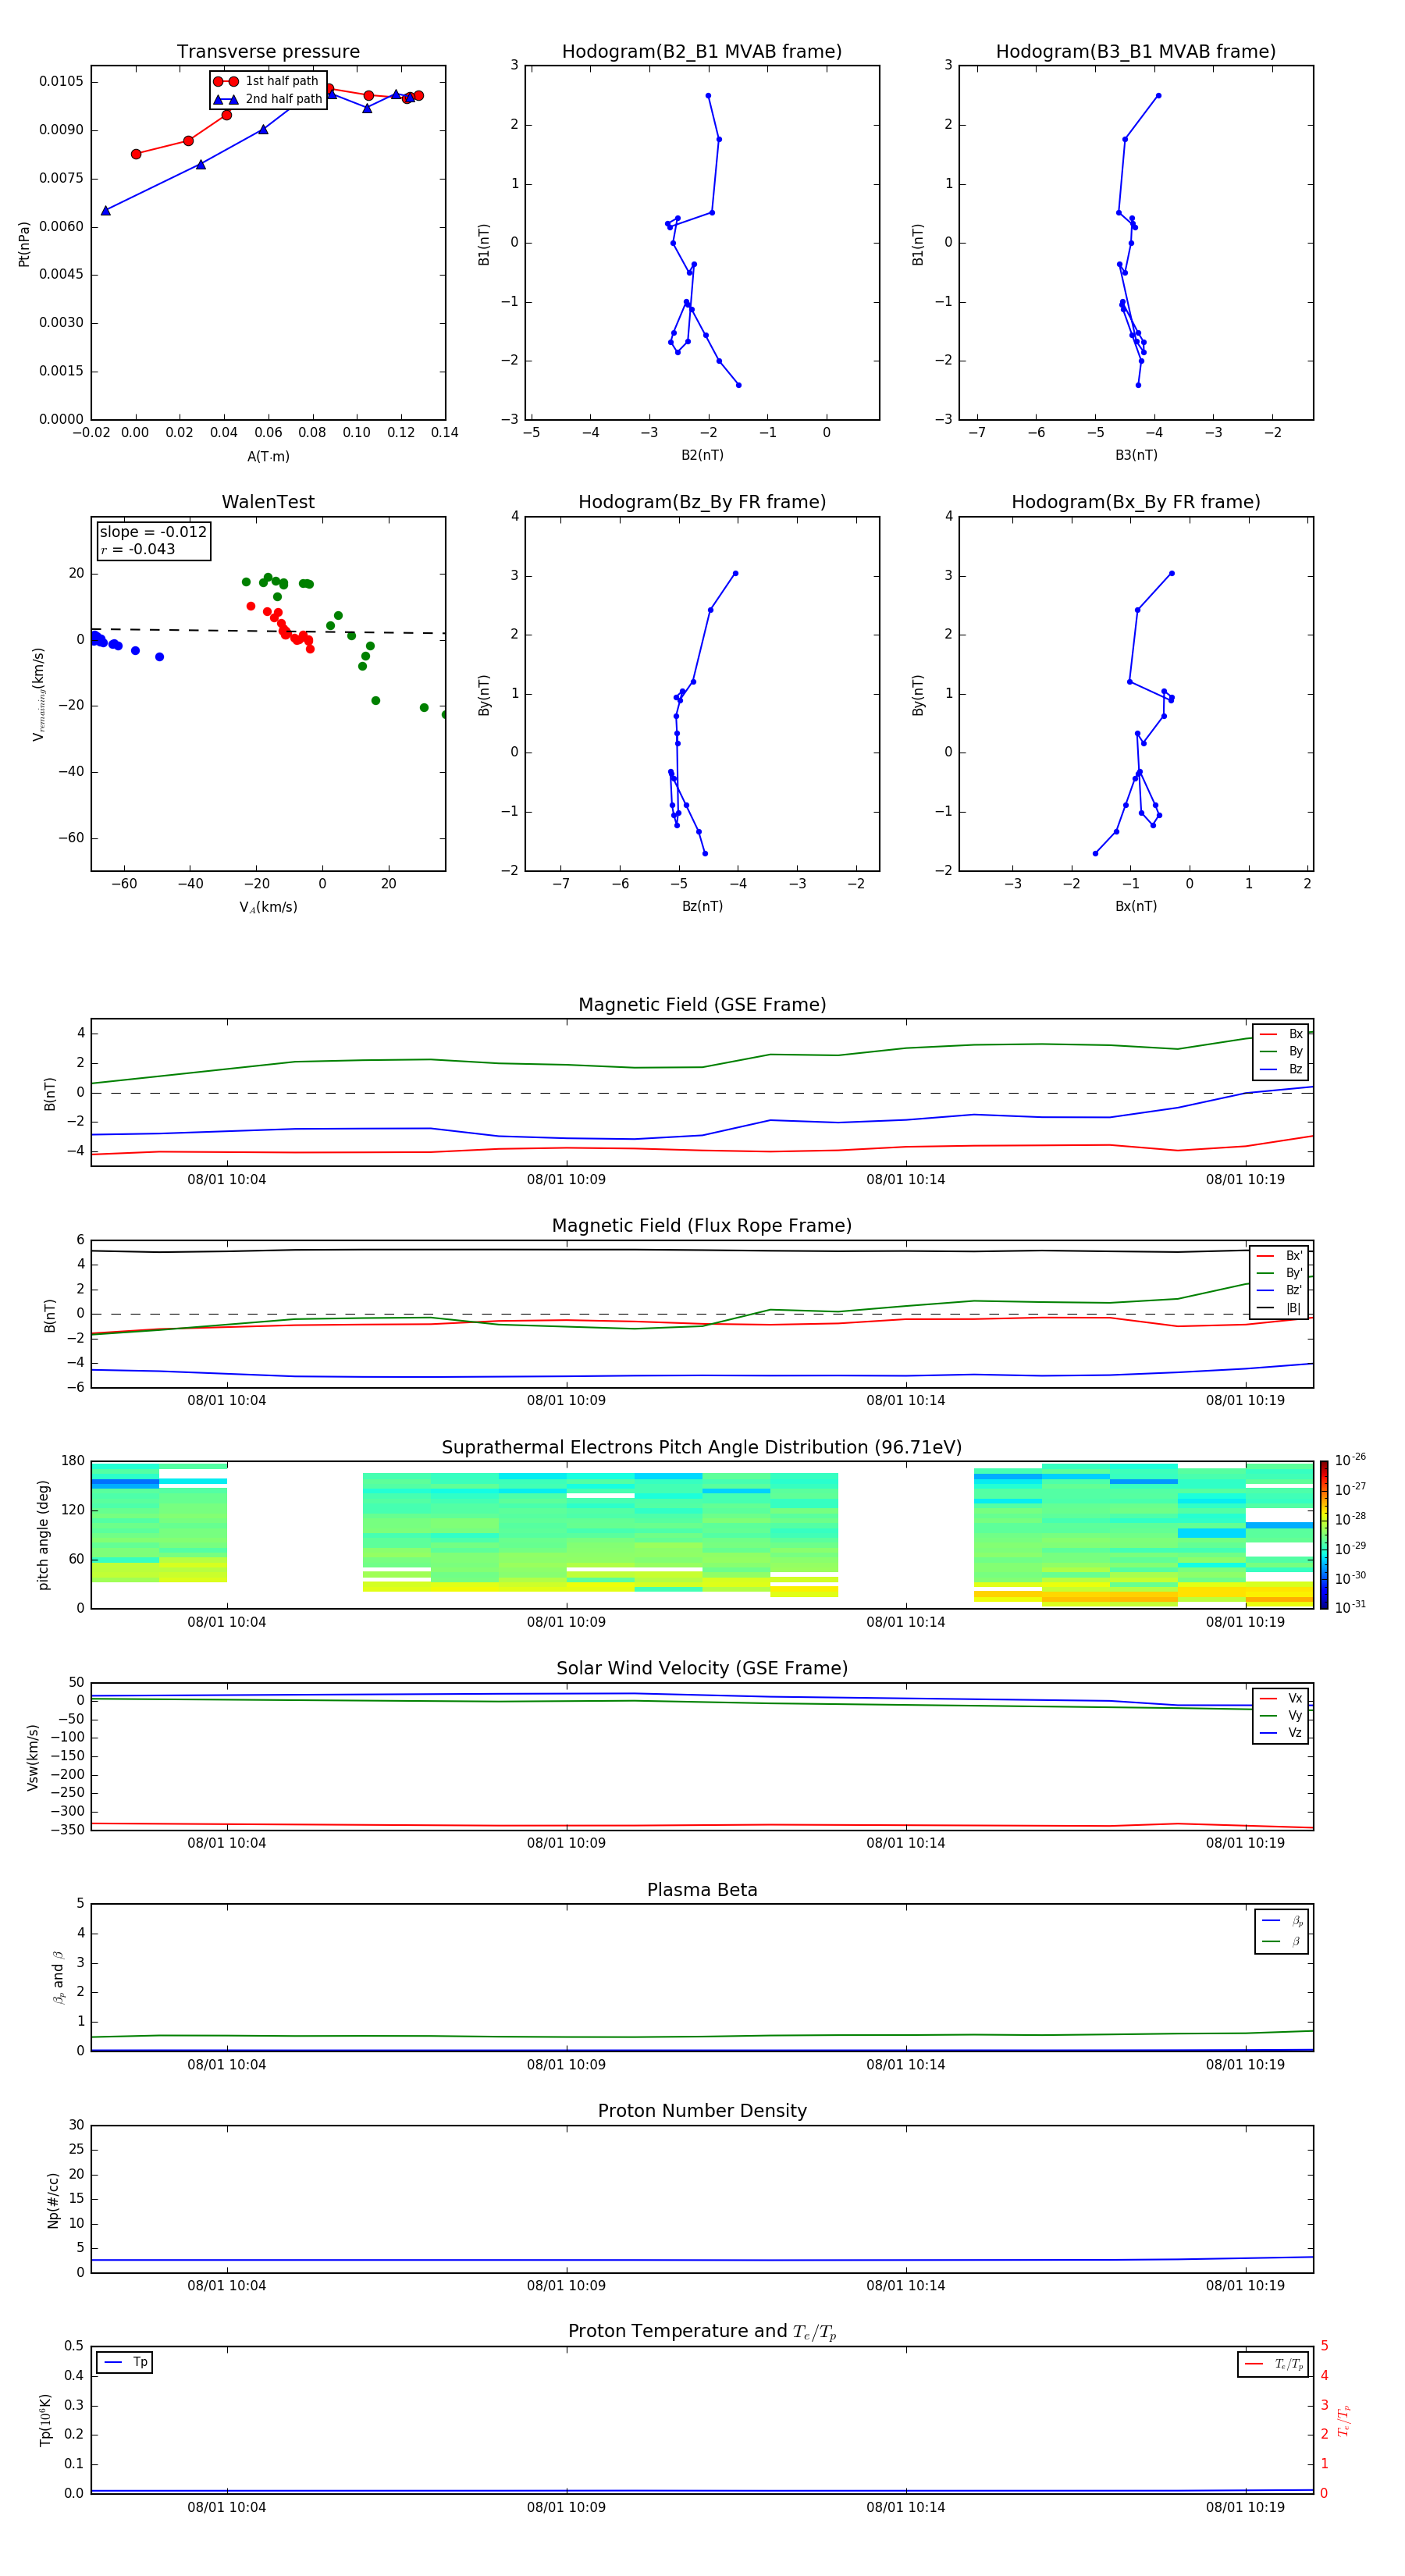Click the Bx' legend entry in Flux Rope plot

click(1280, 1256)
